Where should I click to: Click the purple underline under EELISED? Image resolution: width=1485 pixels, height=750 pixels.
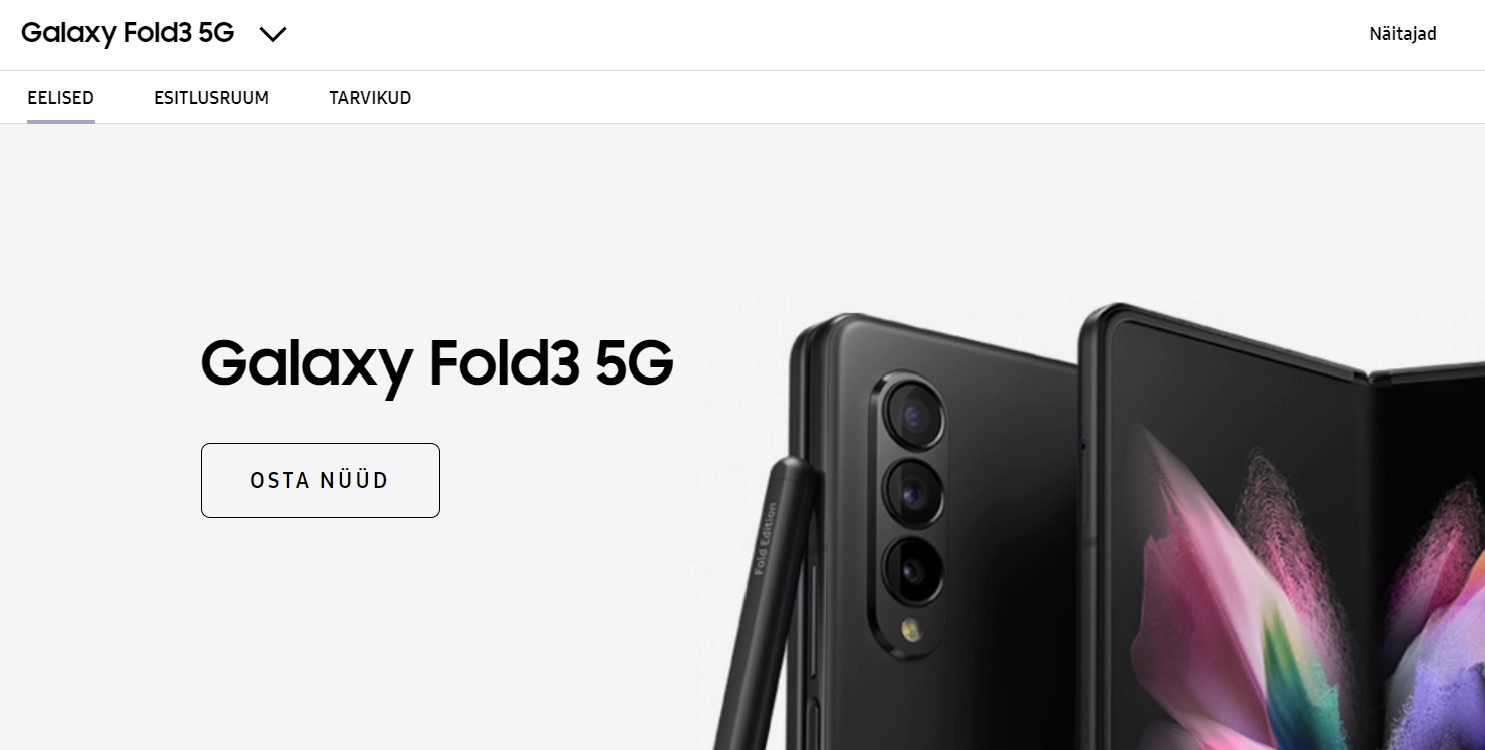click(x=61, y=121)
